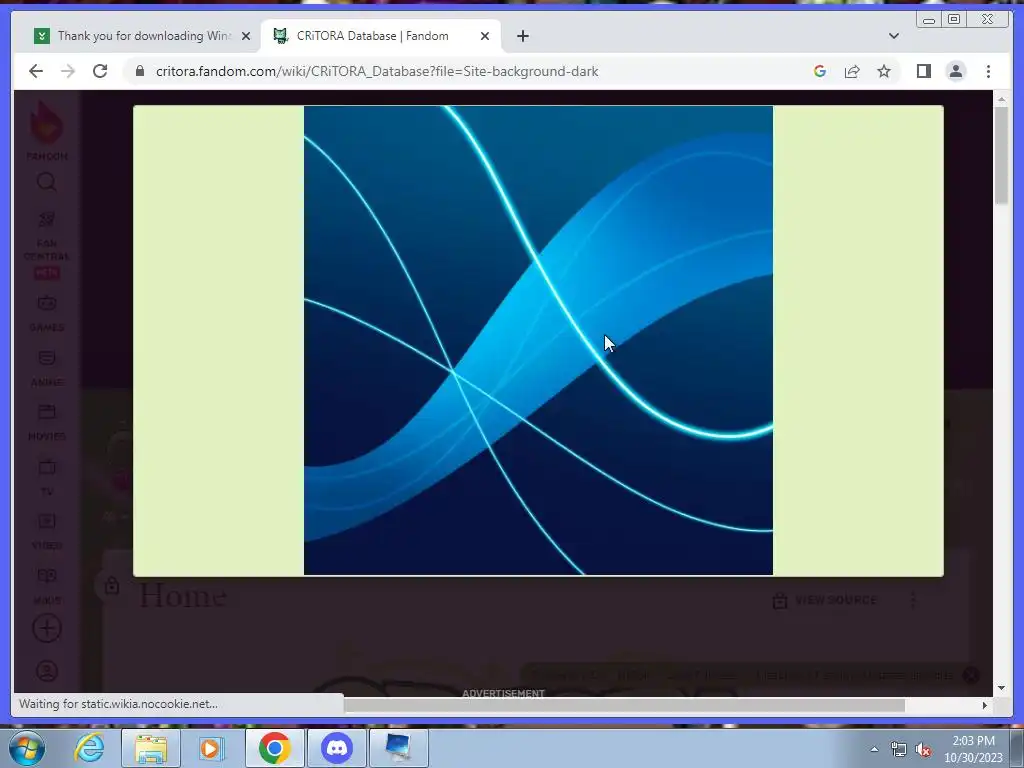Open the Chrome profile menu
This screenshot has width=1024, height=768.
(955, 71)
